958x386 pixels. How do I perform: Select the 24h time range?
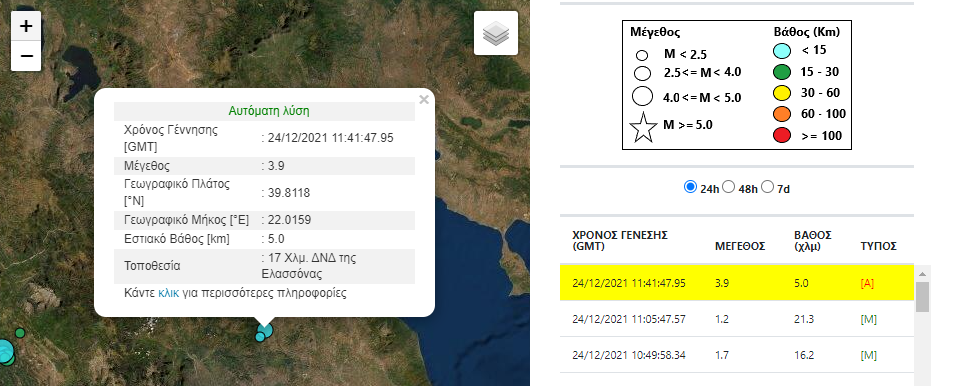pyautogui.click(x=690, y=187)
